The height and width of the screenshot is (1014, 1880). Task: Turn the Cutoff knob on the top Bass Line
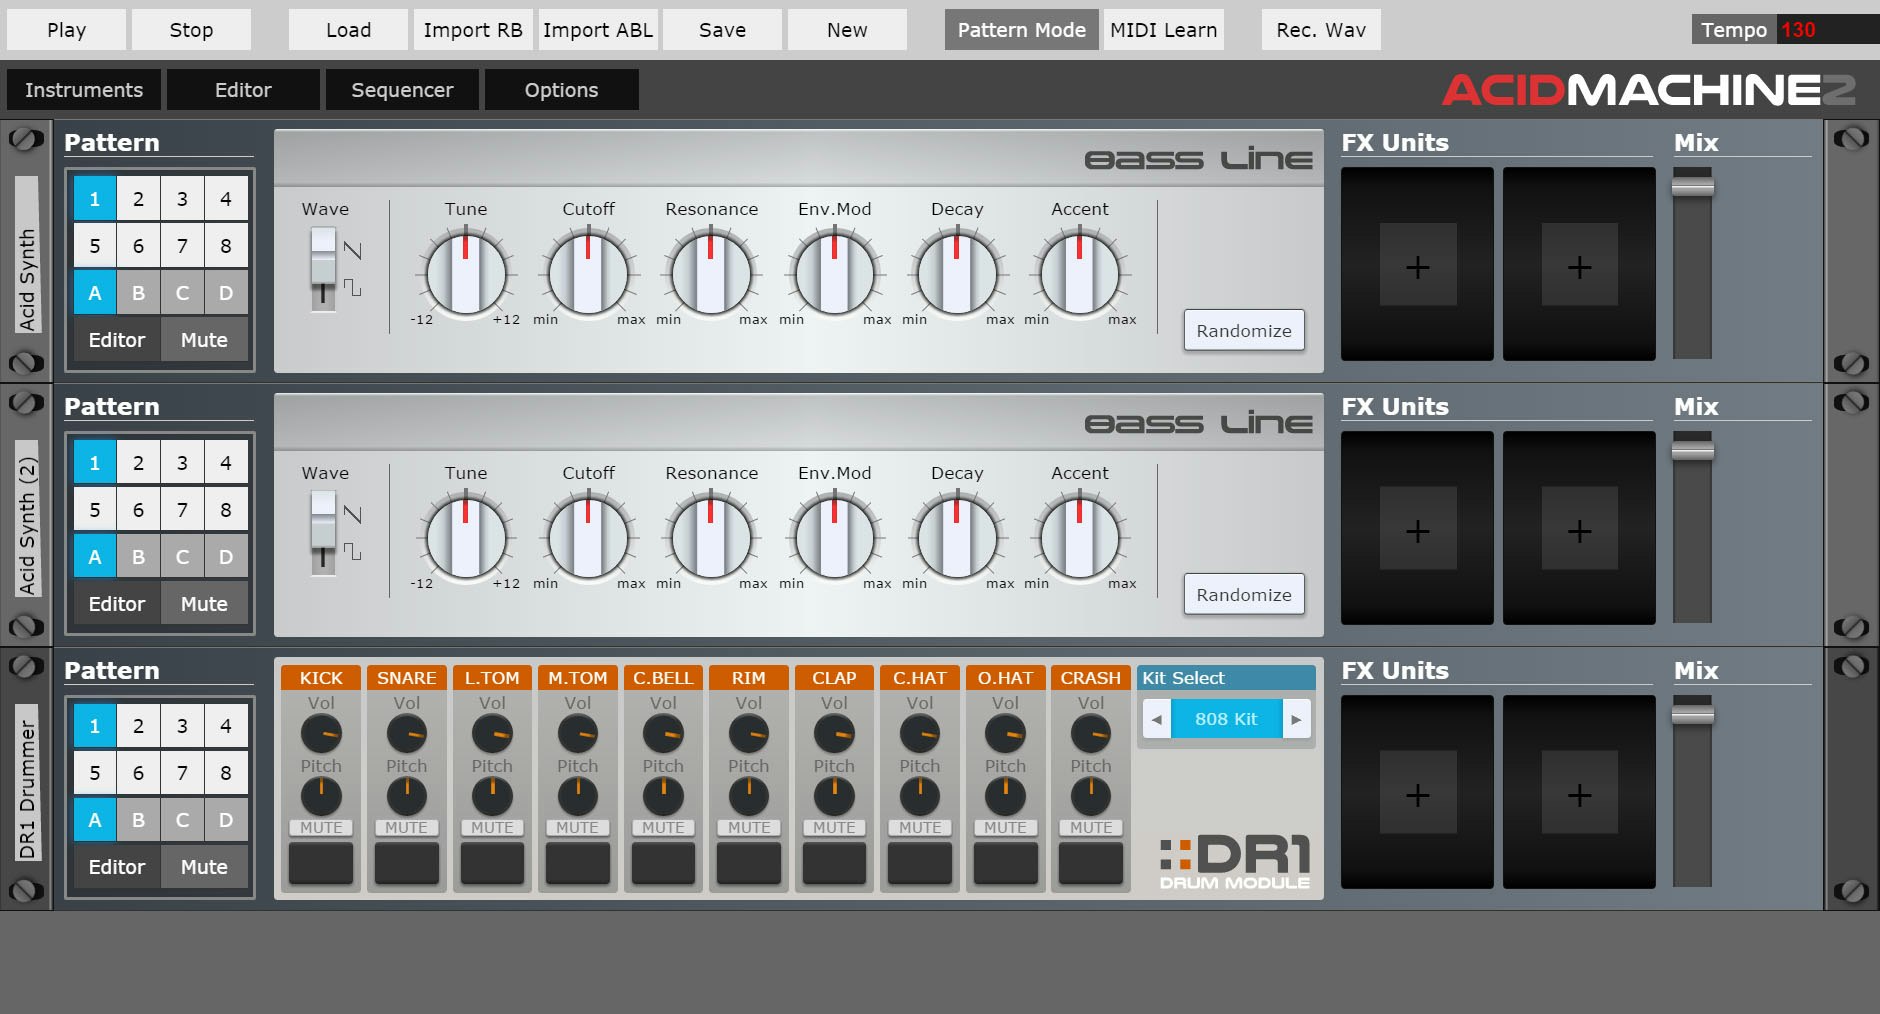point(588,272)
